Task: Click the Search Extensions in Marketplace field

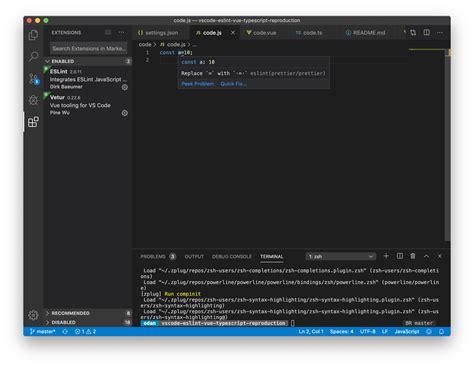Action: click(89, 48)
